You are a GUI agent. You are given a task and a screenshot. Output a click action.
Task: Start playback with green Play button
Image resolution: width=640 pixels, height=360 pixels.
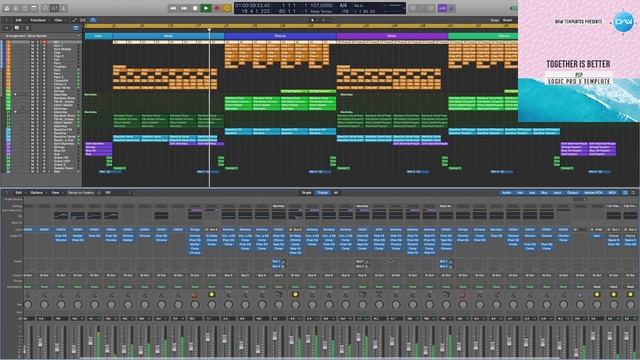[x=206, y=8]
